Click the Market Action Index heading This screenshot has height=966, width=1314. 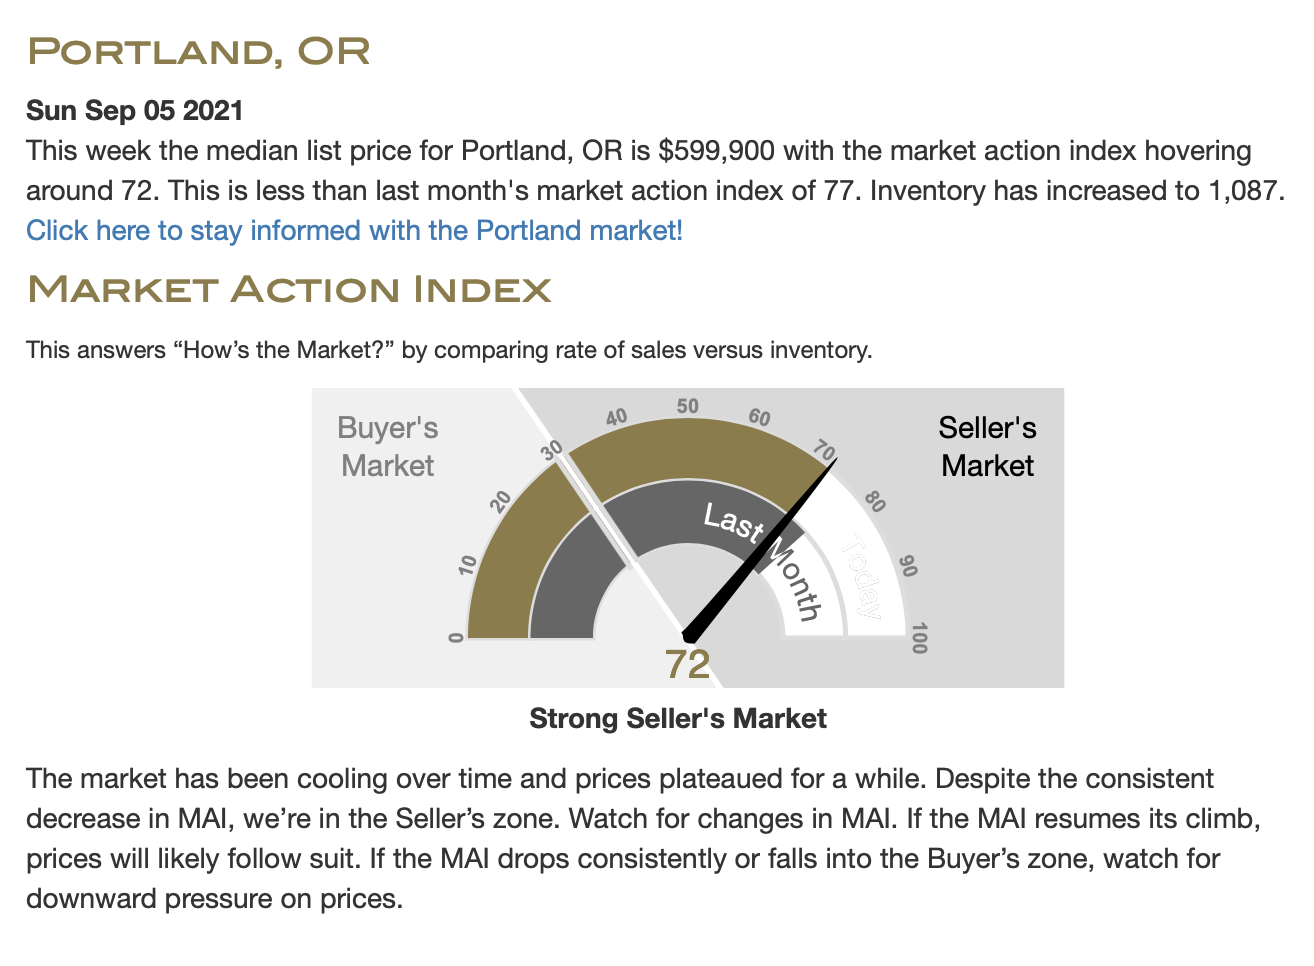pos(289,290)
